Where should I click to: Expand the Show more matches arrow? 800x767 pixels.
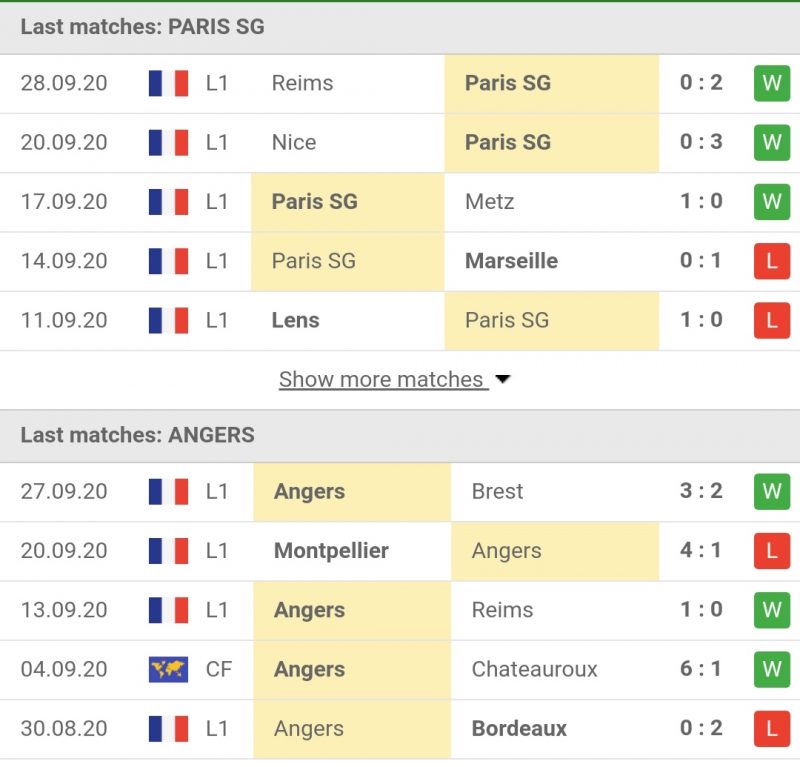(503, 380)
